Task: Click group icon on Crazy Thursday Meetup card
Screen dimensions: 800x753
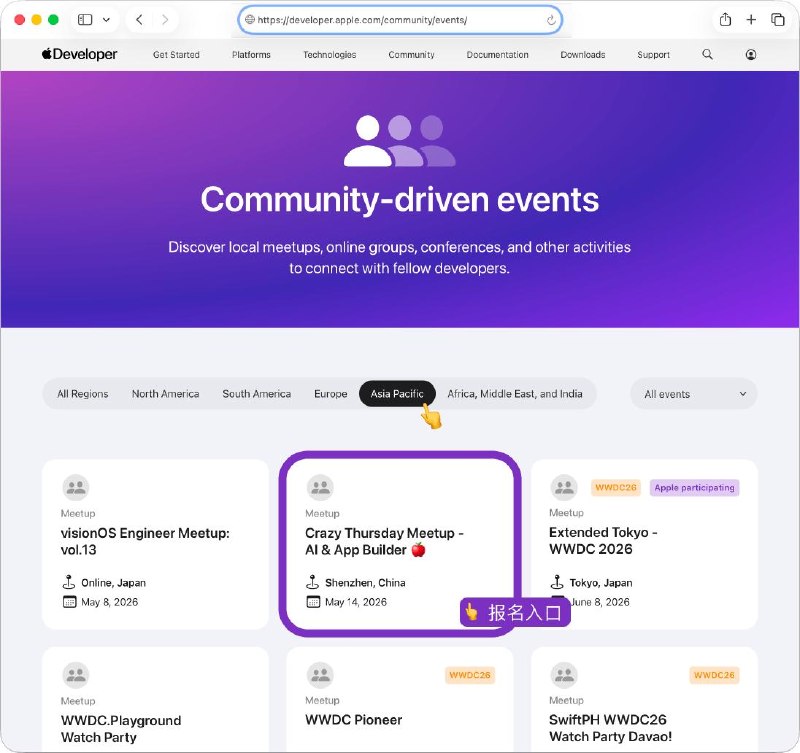Action: pyautogui.click(x=320, y=487)
